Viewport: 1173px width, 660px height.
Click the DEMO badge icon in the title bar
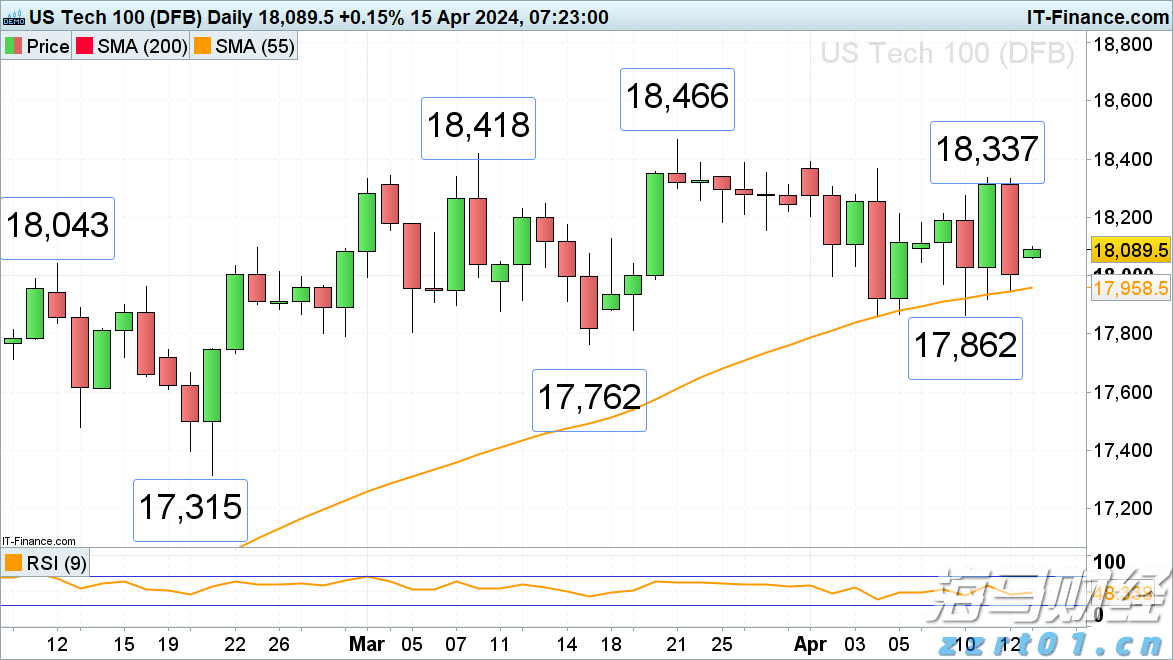point(12,18)
